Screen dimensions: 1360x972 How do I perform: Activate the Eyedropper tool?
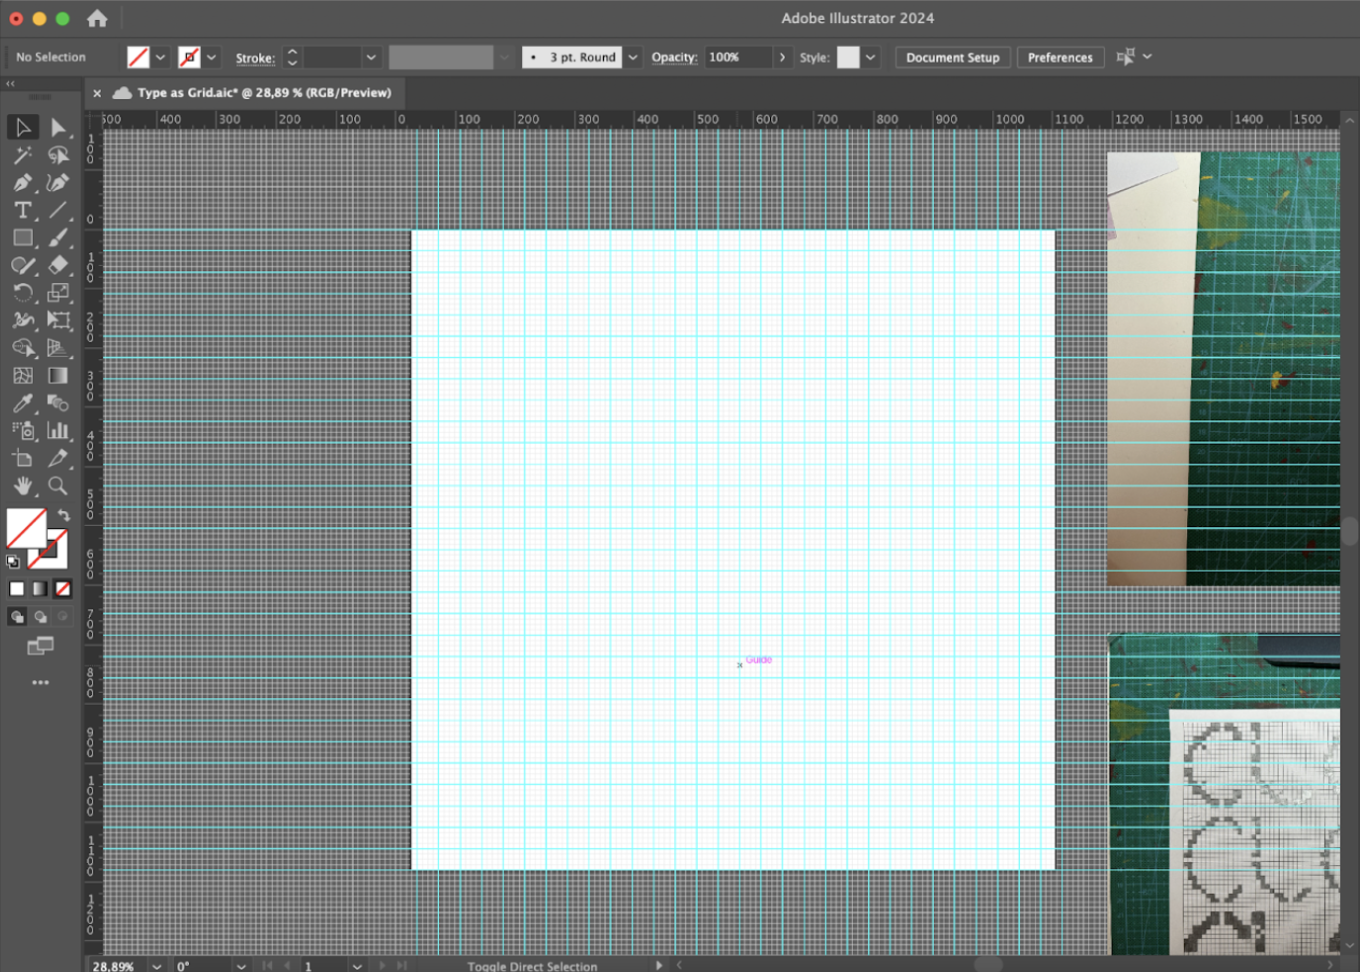22,403
